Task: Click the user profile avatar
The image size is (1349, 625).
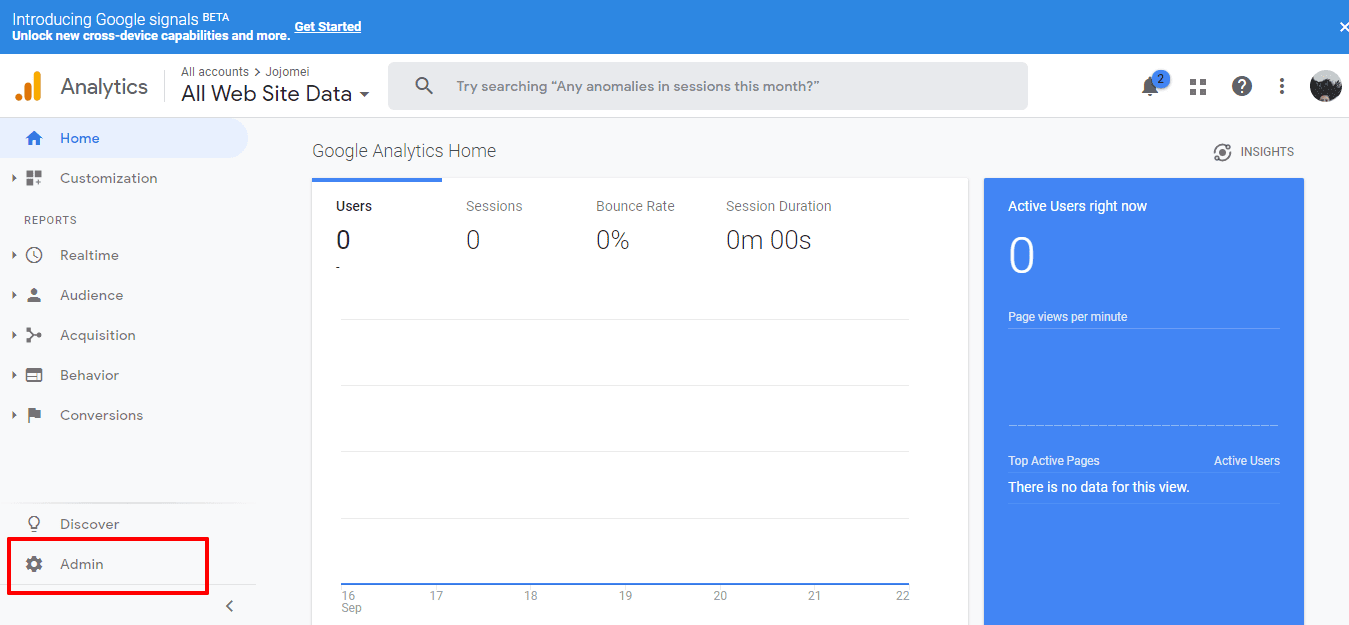Action: click(x=1326, y=86)
